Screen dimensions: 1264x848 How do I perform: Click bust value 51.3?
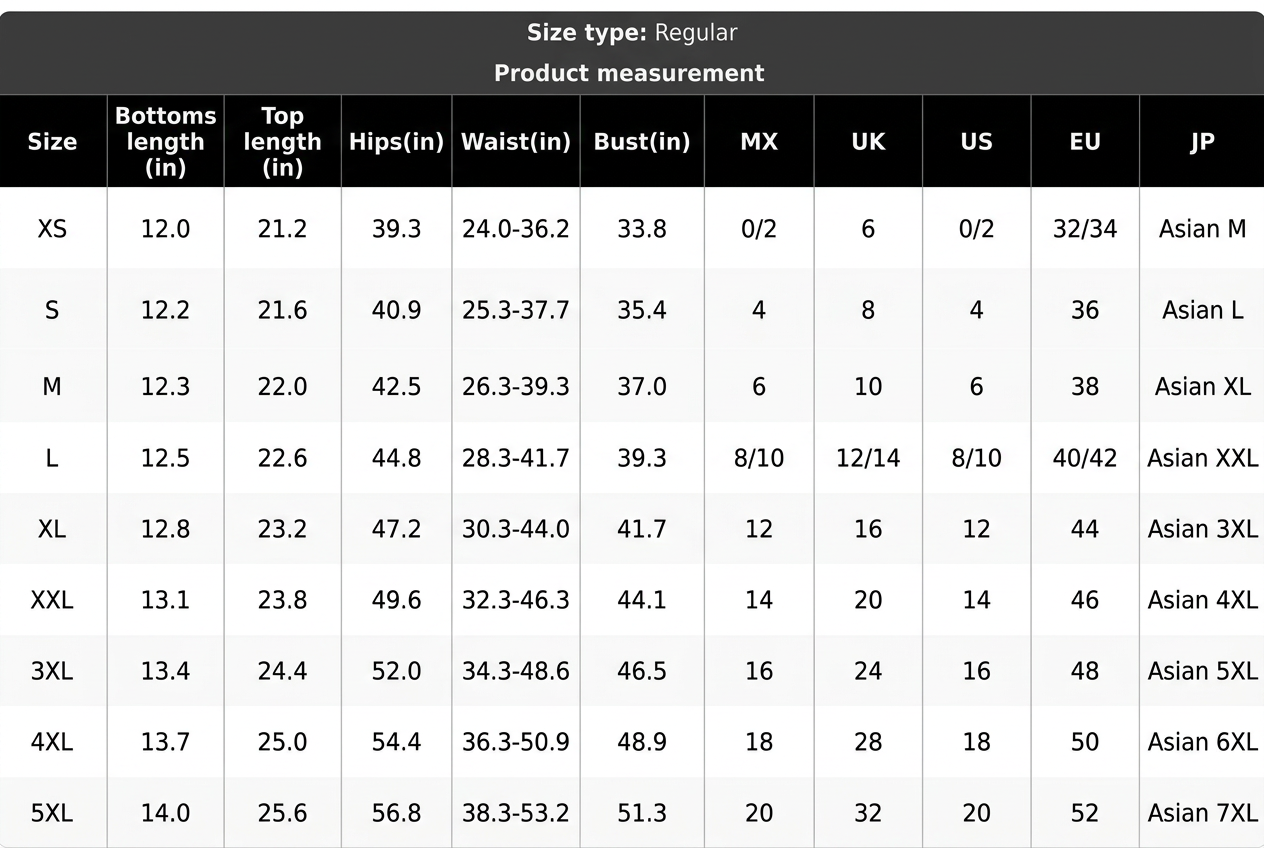[x=642, y=813]
